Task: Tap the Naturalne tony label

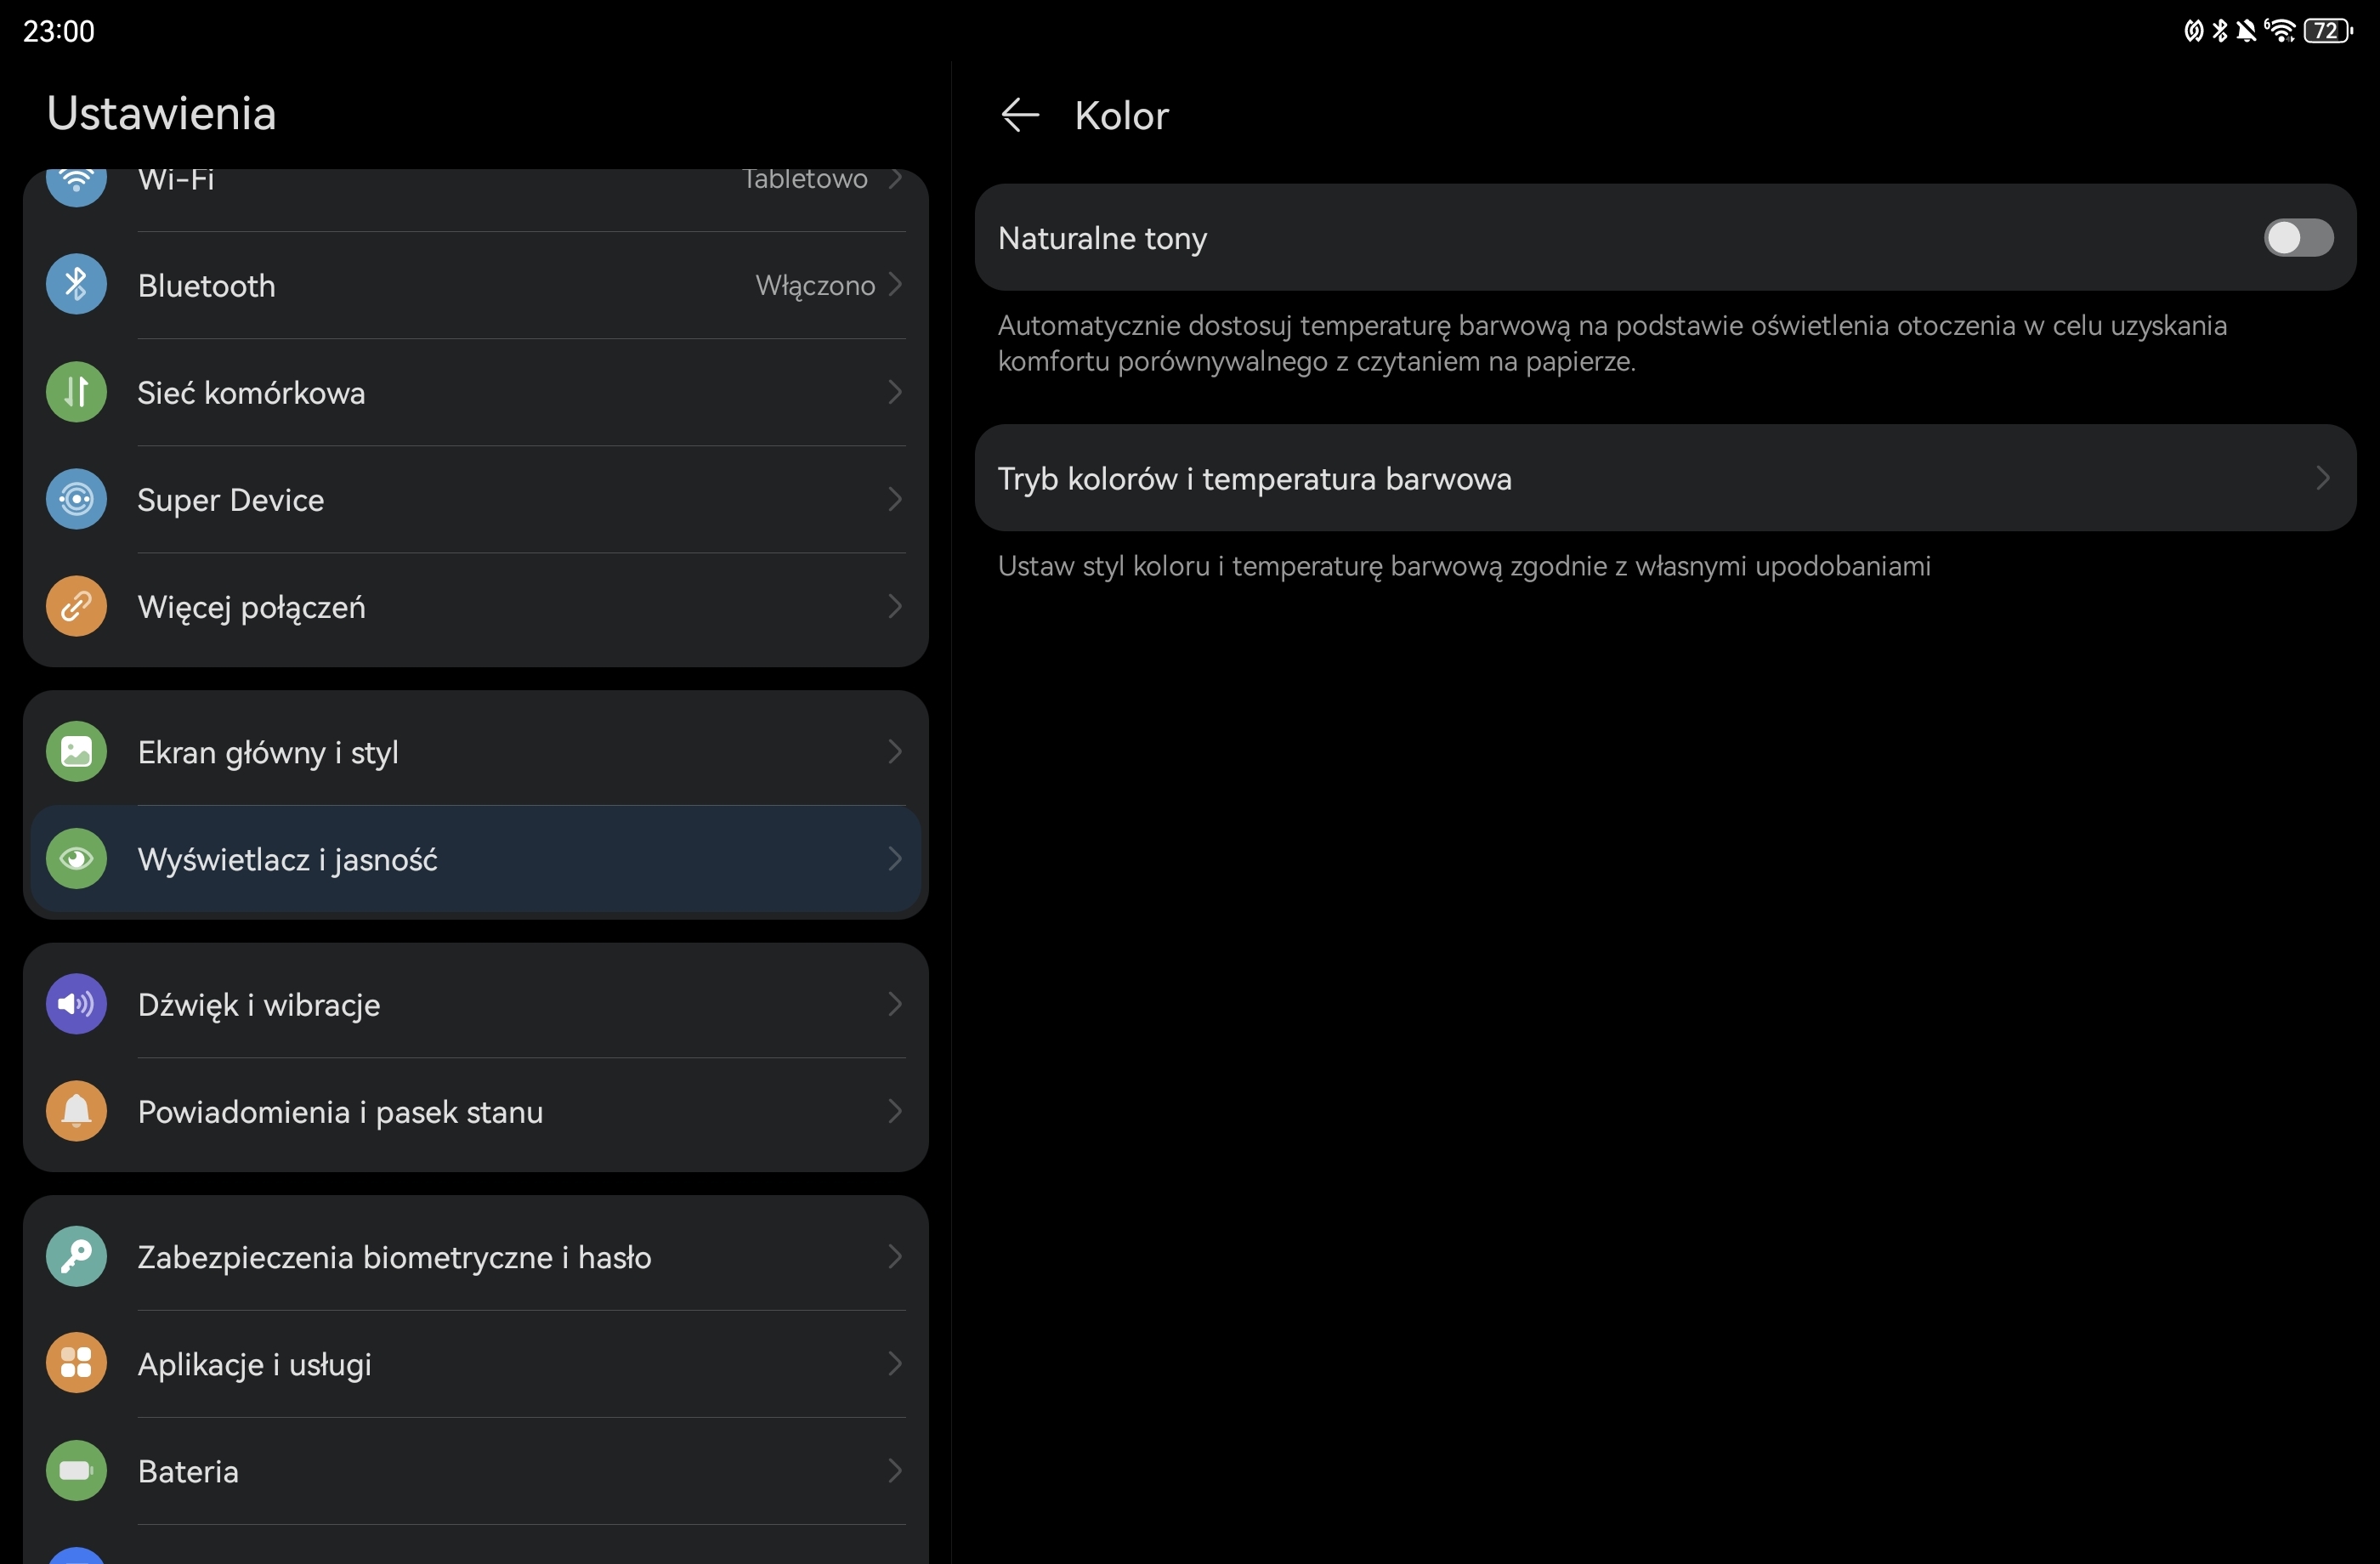Action: tap(1102, 238)
